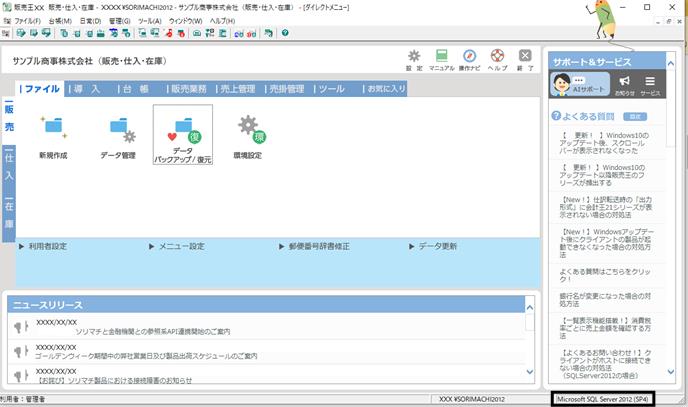Open FAQ about SQLServer2012の場合

[605, 364]
